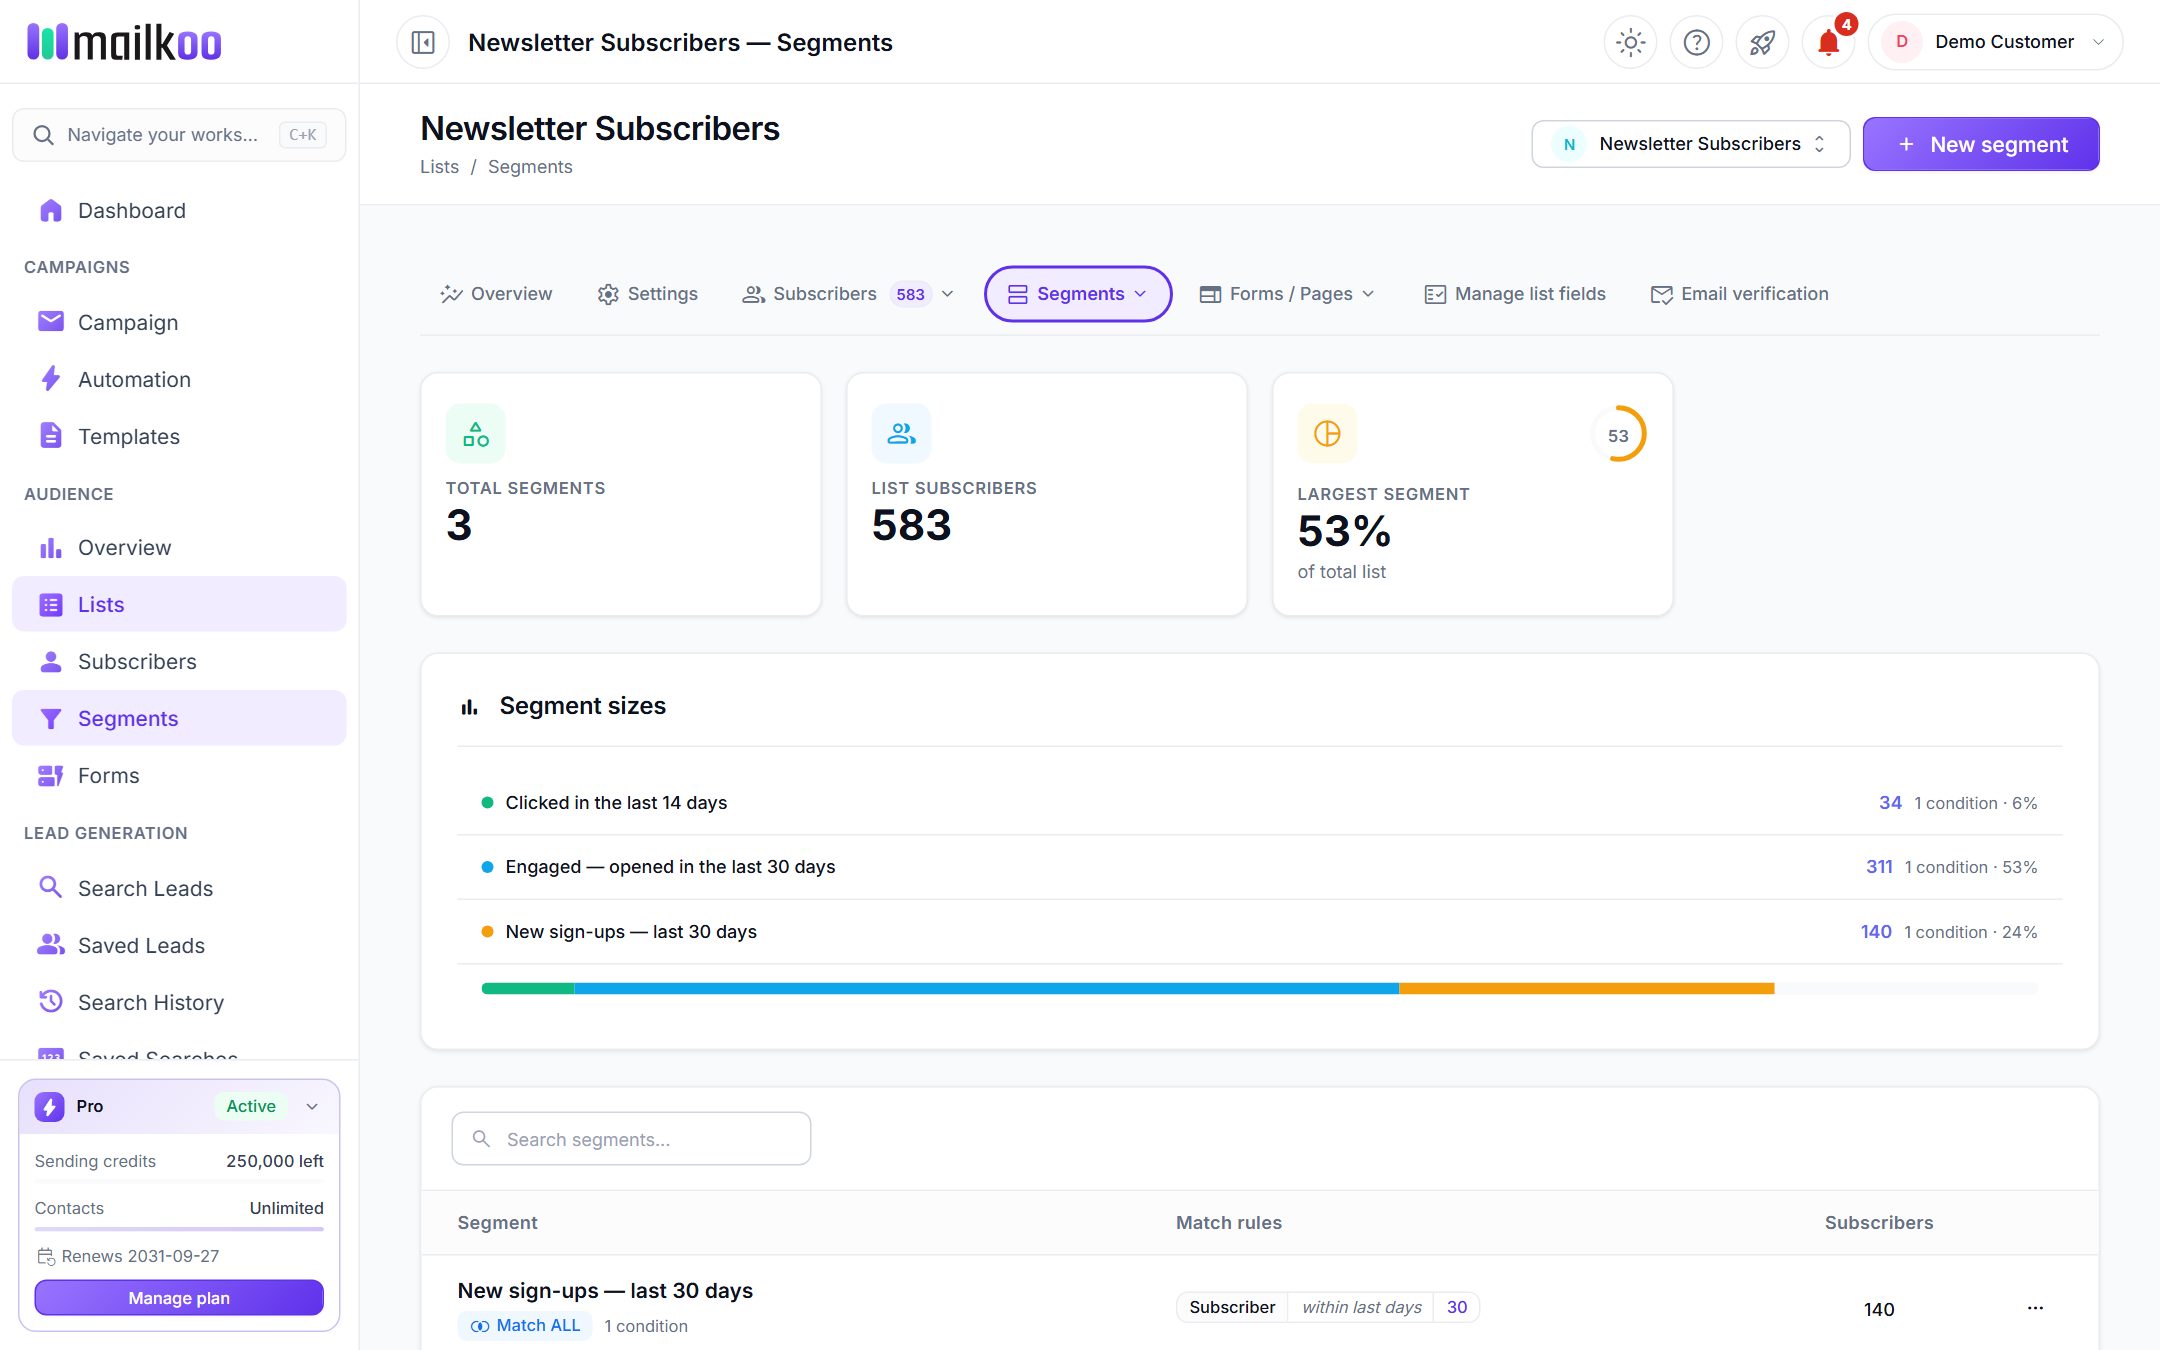Switch theme using sun icon
2160x1350 pixels.
pos(1630,42)
